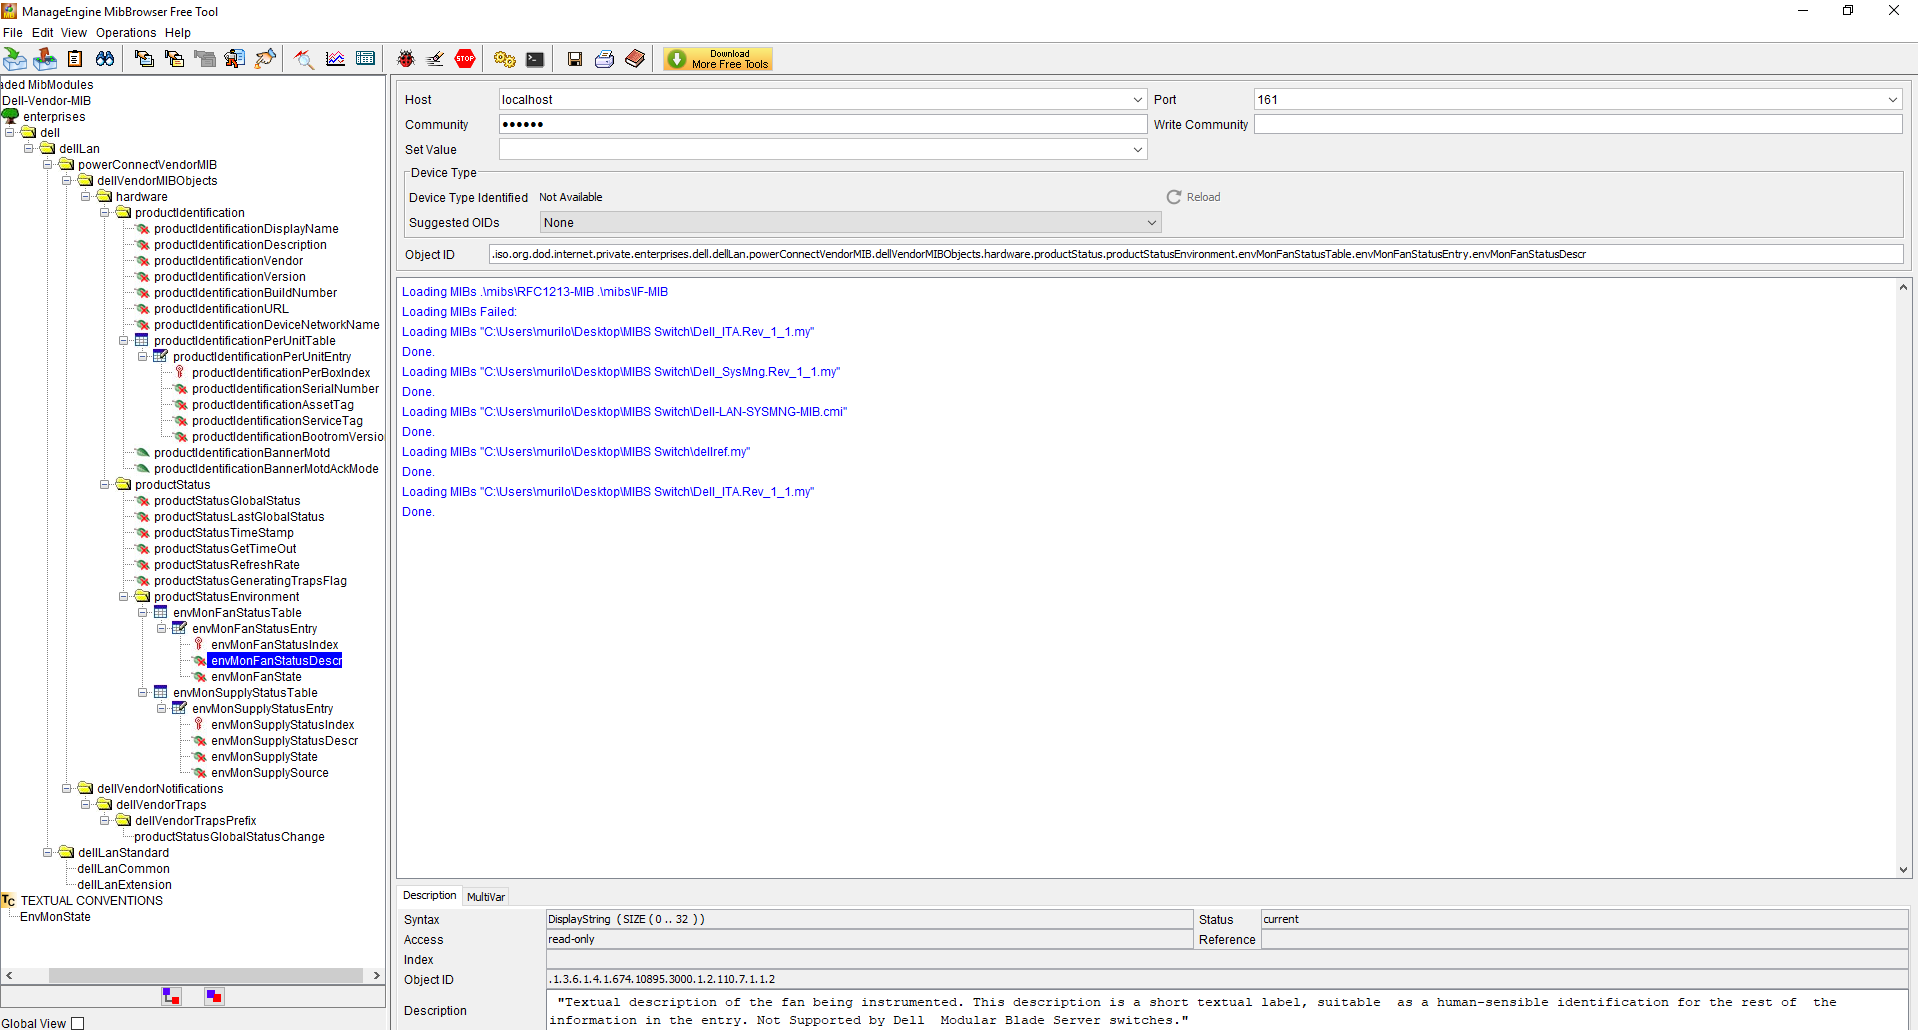Switch to the MultiVar tab

tap(486, 897)
